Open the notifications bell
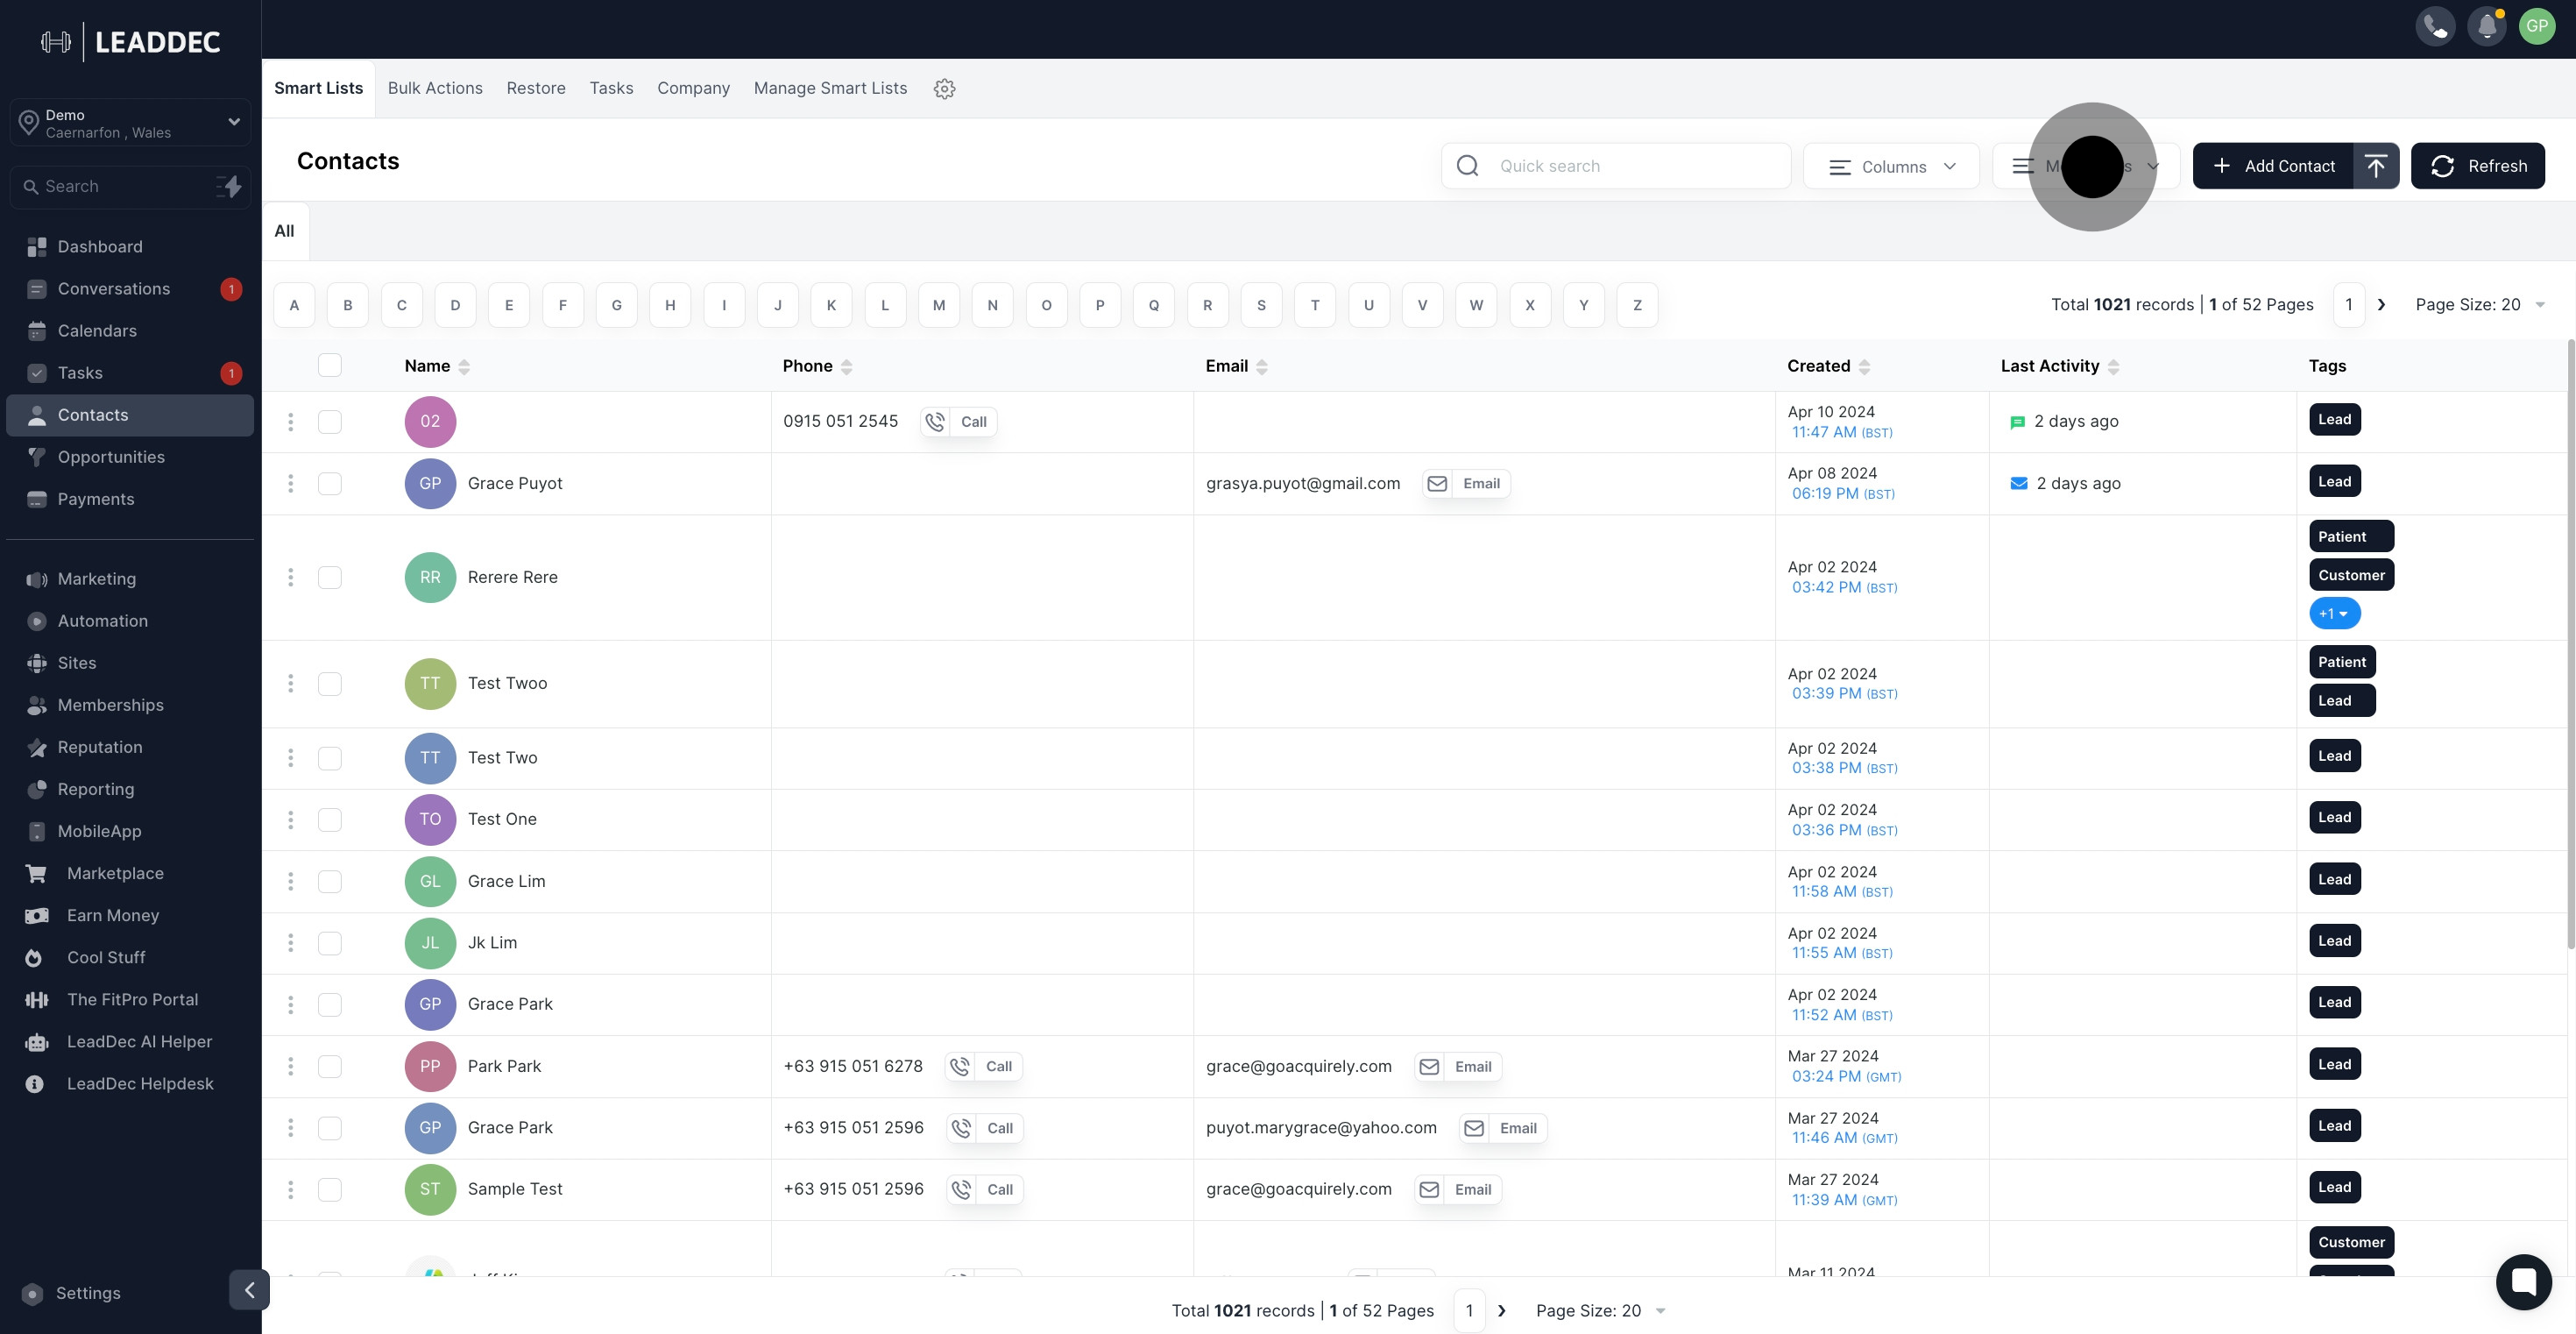 click(x=2487, y=26)
